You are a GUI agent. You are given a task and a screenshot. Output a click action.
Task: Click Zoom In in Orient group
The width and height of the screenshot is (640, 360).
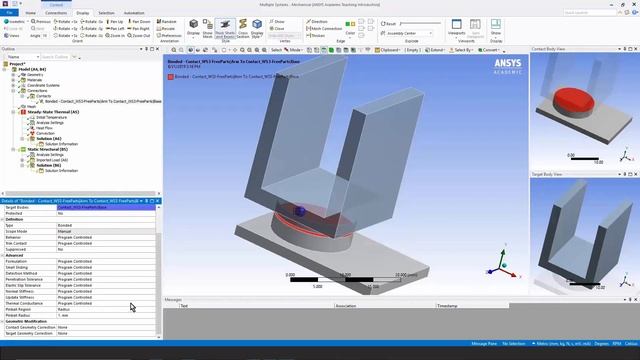click(x=115, y=36)
